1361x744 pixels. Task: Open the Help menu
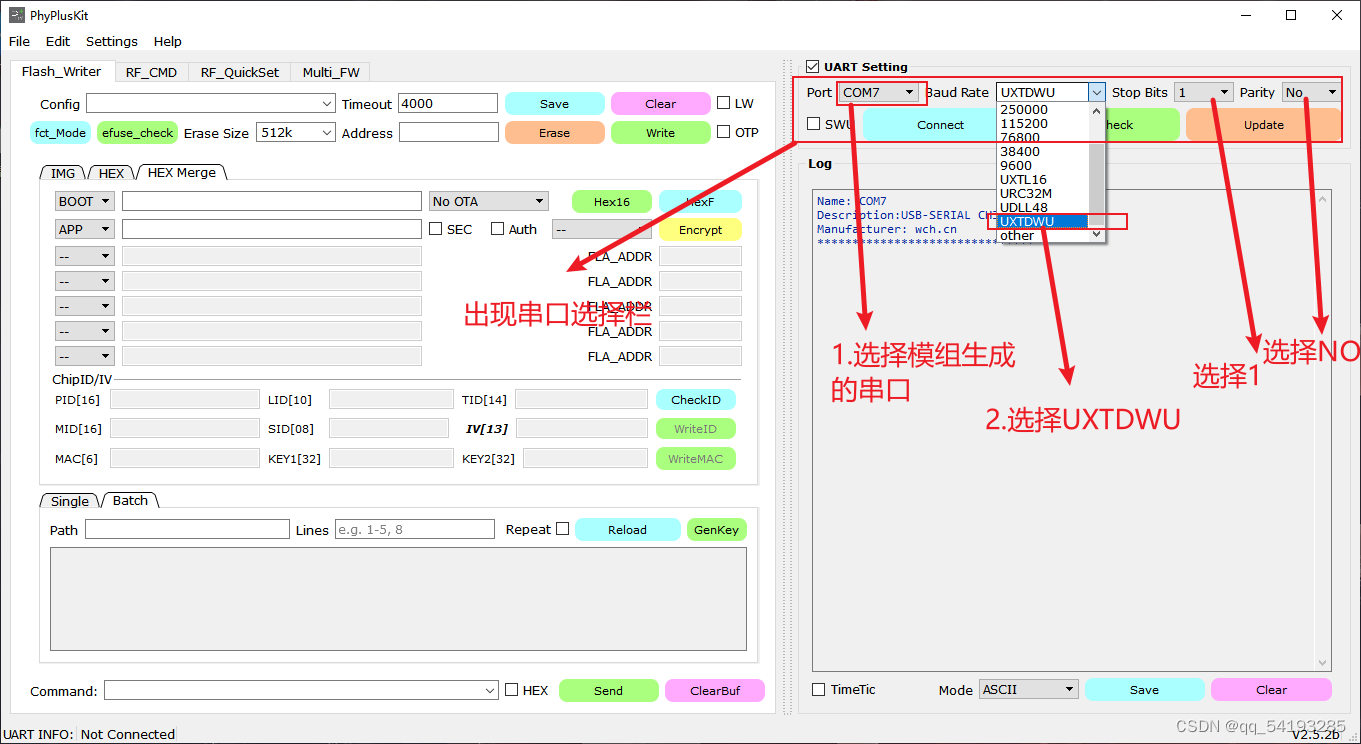click(168, 41)
